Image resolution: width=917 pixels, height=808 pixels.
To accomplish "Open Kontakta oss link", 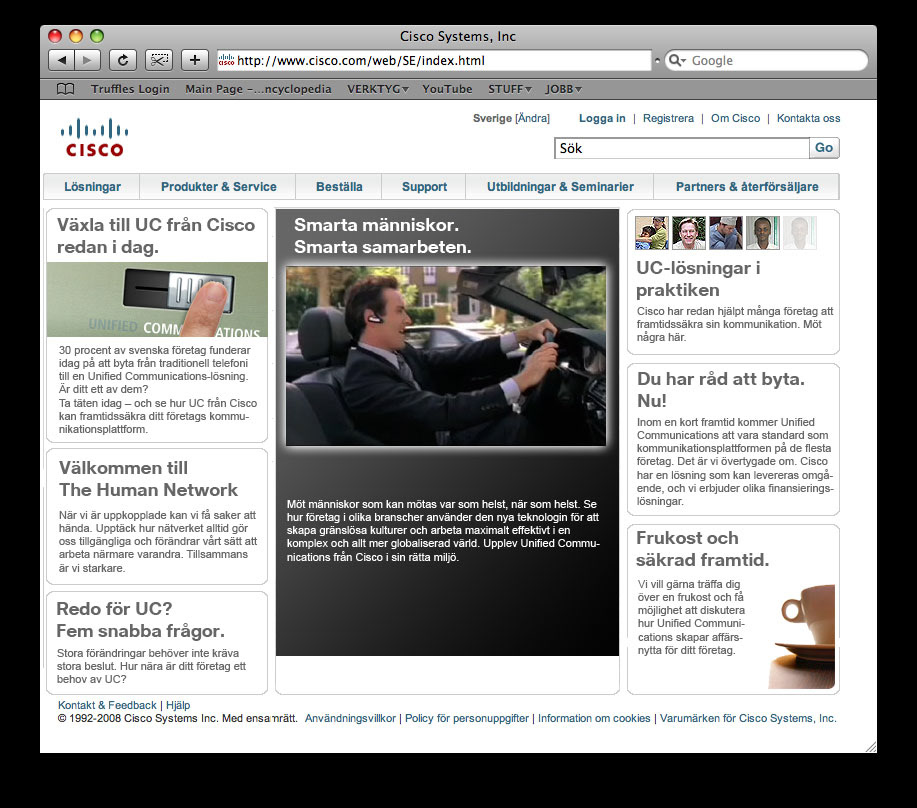I will 808,118.
